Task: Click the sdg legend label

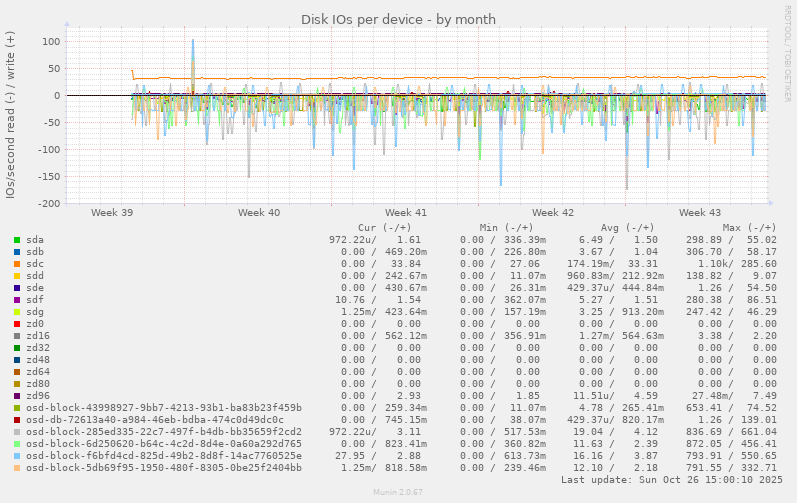Action: tap(35, 312)
